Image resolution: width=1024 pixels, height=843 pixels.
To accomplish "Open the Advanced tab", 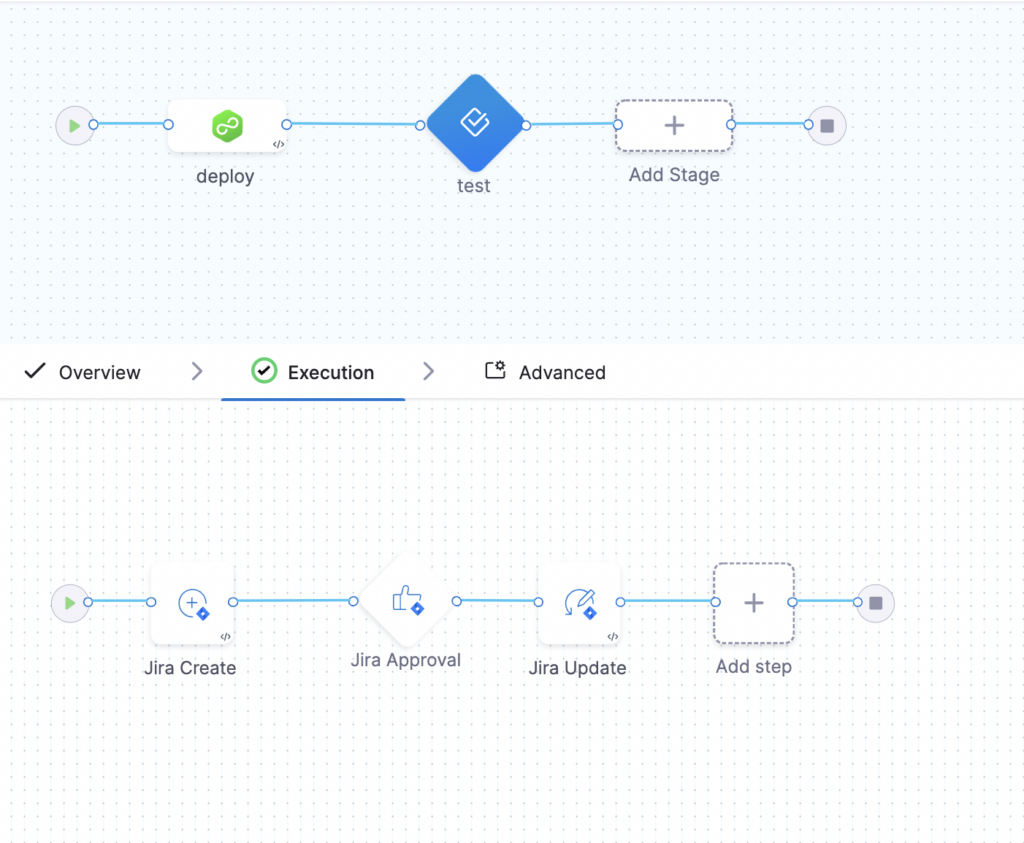I will point(545,372).
